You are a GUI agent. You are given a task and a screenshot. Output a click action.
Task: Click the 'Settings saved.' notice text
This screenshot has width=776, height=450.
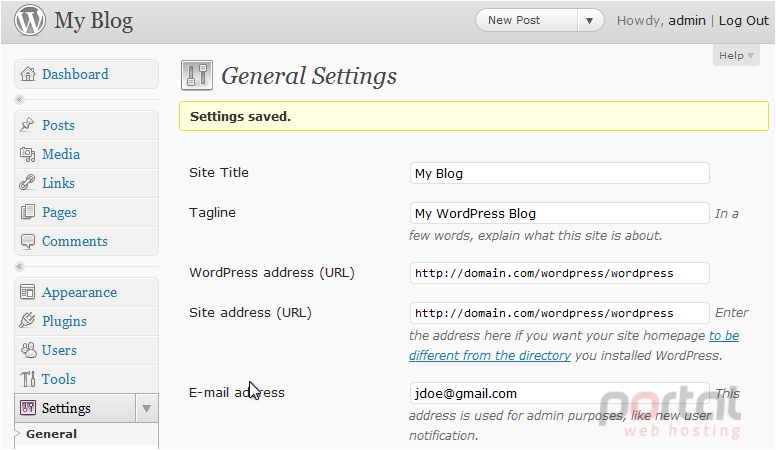tap(240, 117)
